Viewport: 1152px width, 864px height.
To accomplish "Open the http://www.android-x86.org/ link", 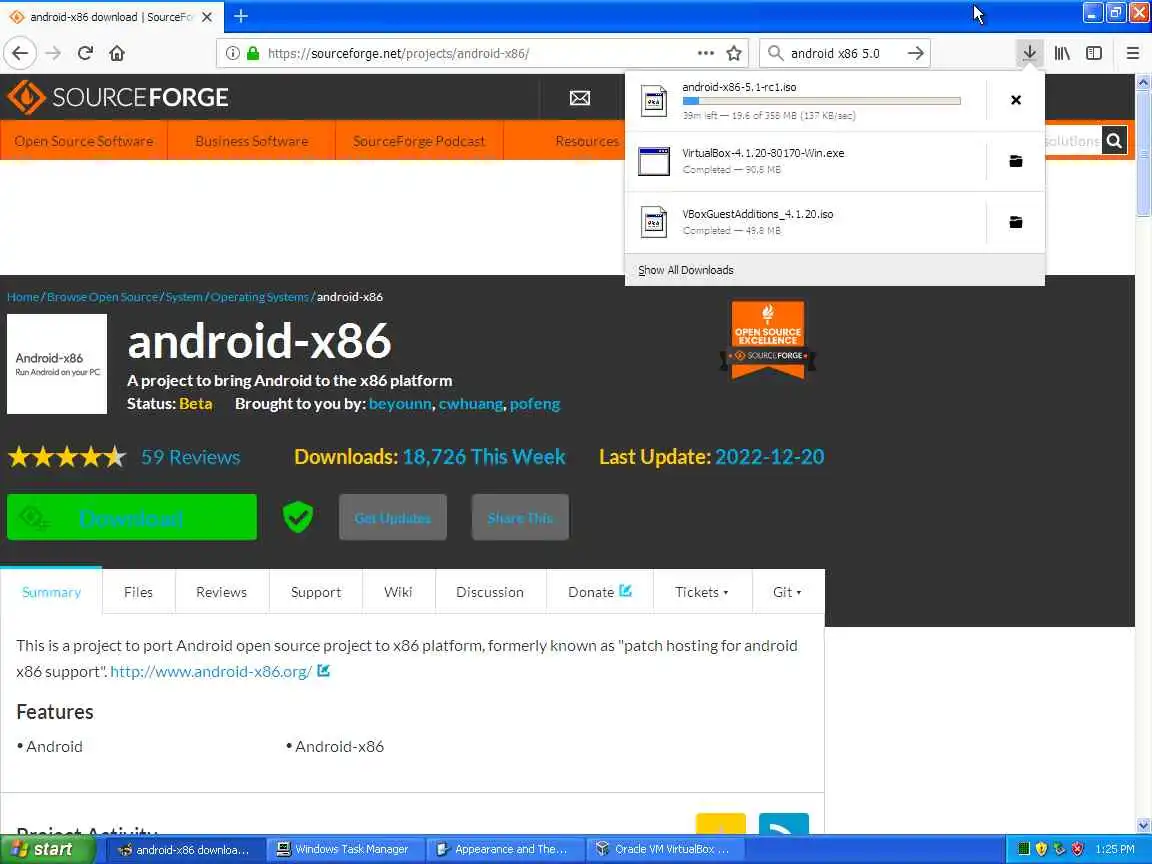I will (211, 671).
